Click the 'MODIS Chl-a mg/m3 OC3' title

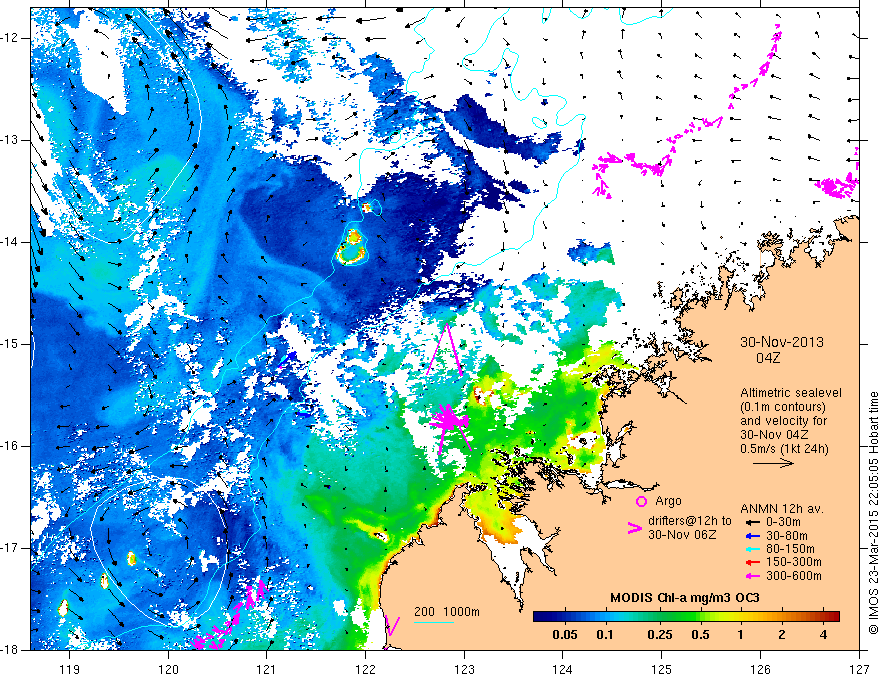[x=685, y=598]
